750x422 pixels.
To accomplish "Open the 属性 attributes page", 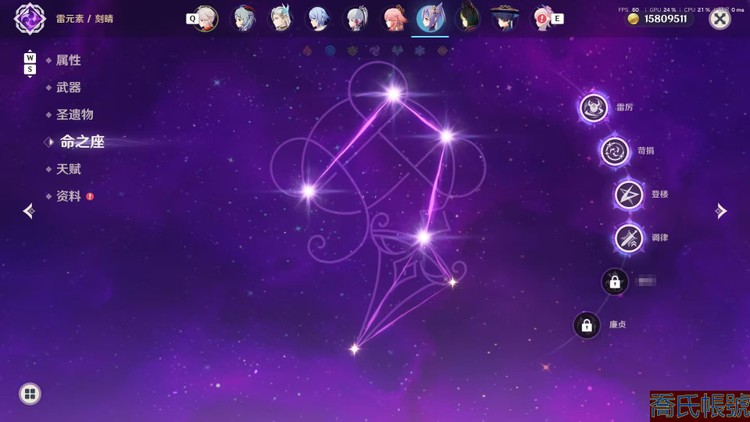I will (68, 60).
